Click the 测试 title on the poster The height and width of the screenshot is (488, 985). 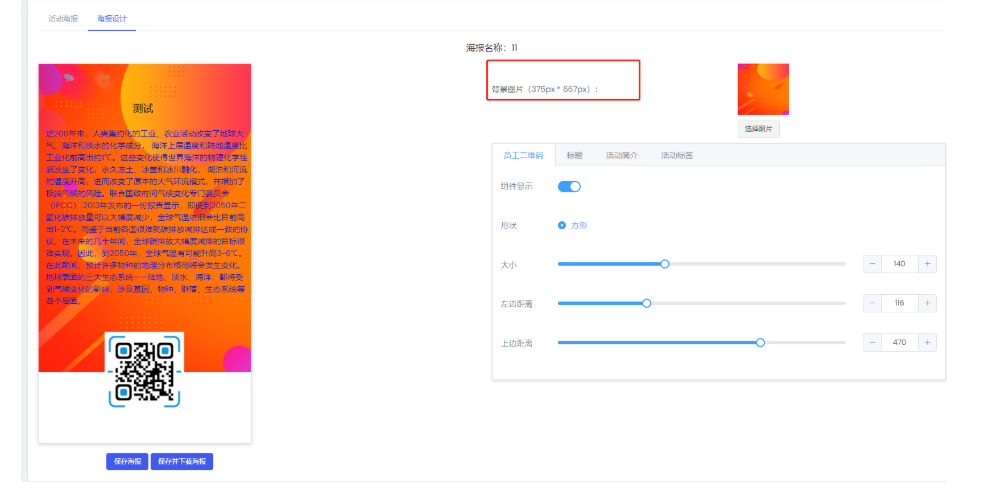tap(143, 109)
